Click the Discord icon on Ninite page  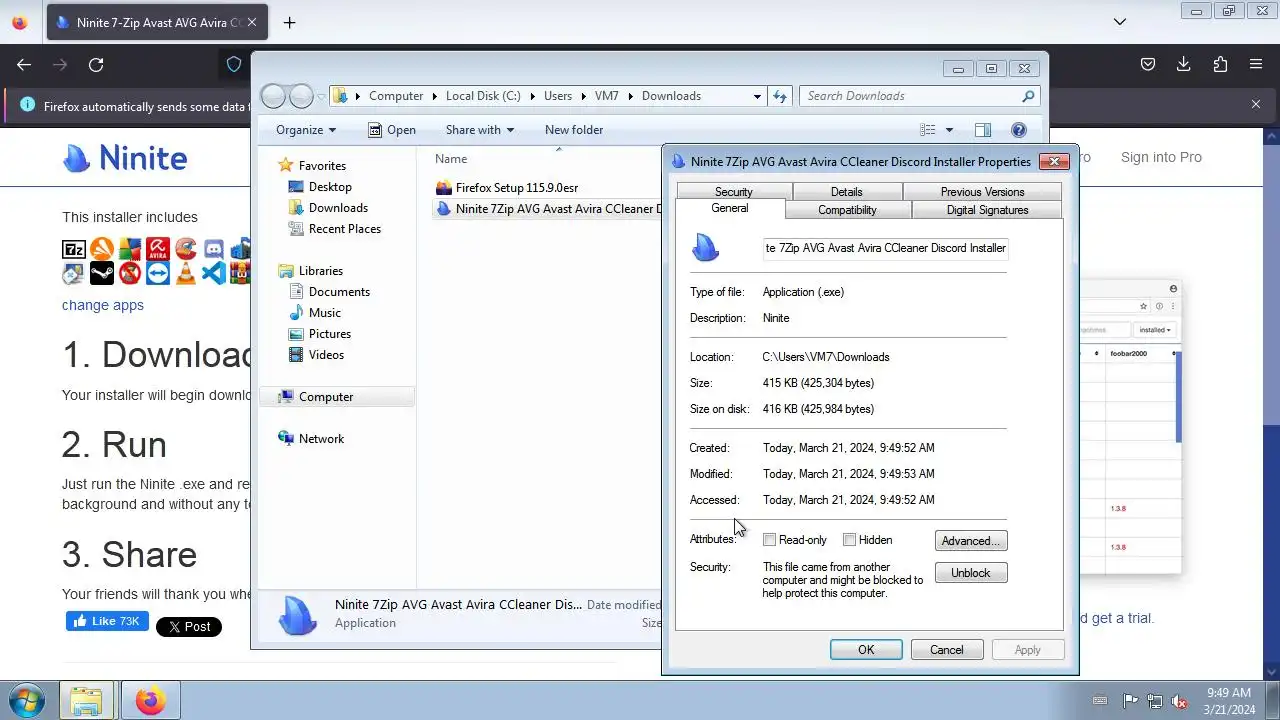pyautogui.click(x=214, y=249)
